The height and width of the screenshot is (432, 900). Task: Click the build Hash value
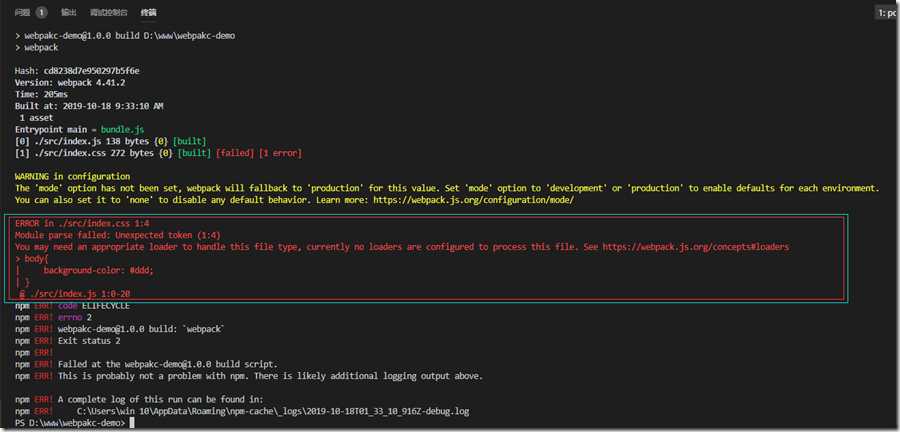pyautogui.click(x=91, y=71)
